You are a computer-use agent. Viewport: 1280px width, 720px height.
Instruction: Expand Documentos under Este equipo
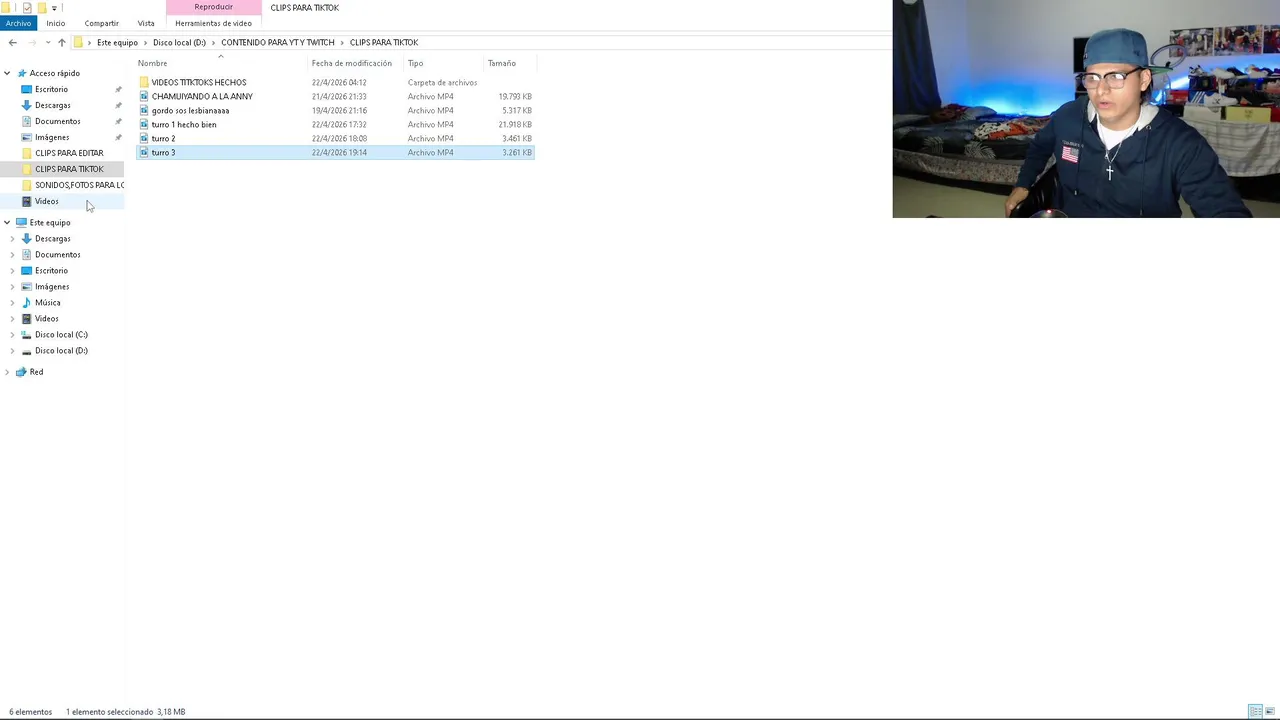(x=12, y=254)
